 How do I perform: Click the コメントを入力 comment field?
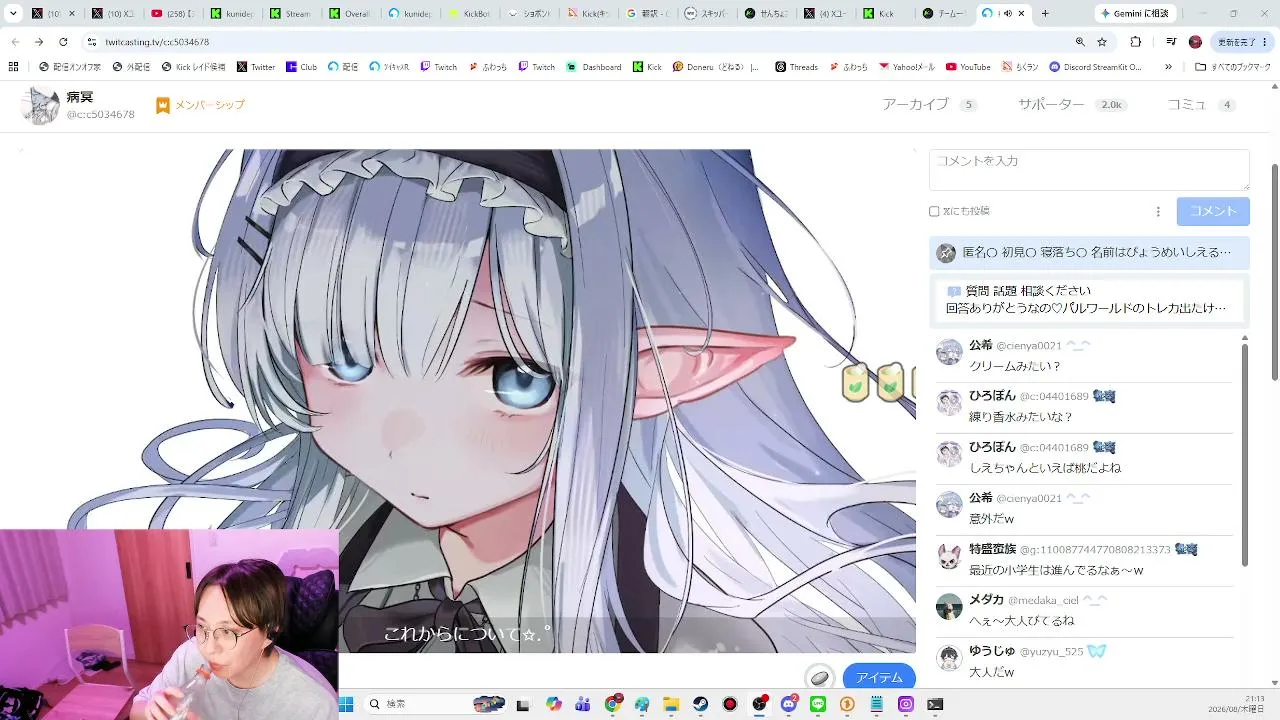click(1089, 170)
